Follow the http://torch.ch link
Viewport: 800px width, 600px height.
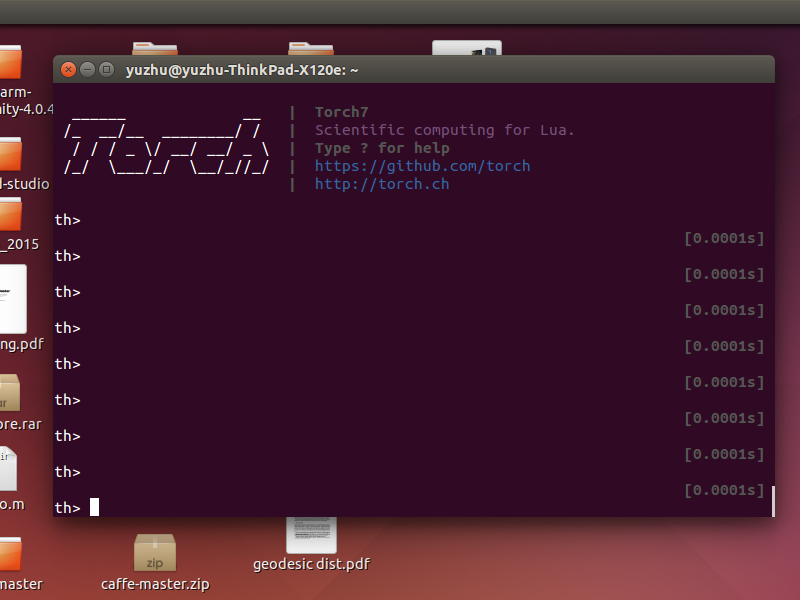point(381,184)
